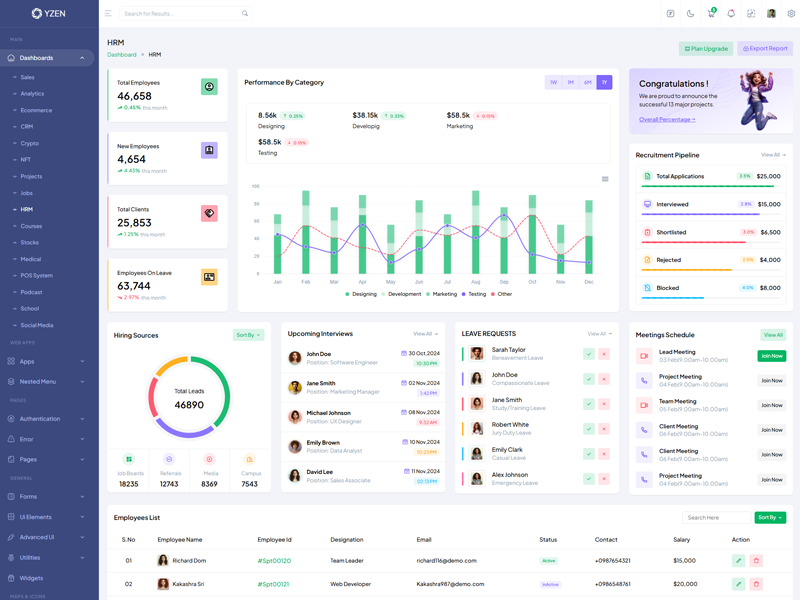Approve Sarah Taylor's leave request
Image resolution: width=800 pixels, height=600 pixels.
click(589, 354)
